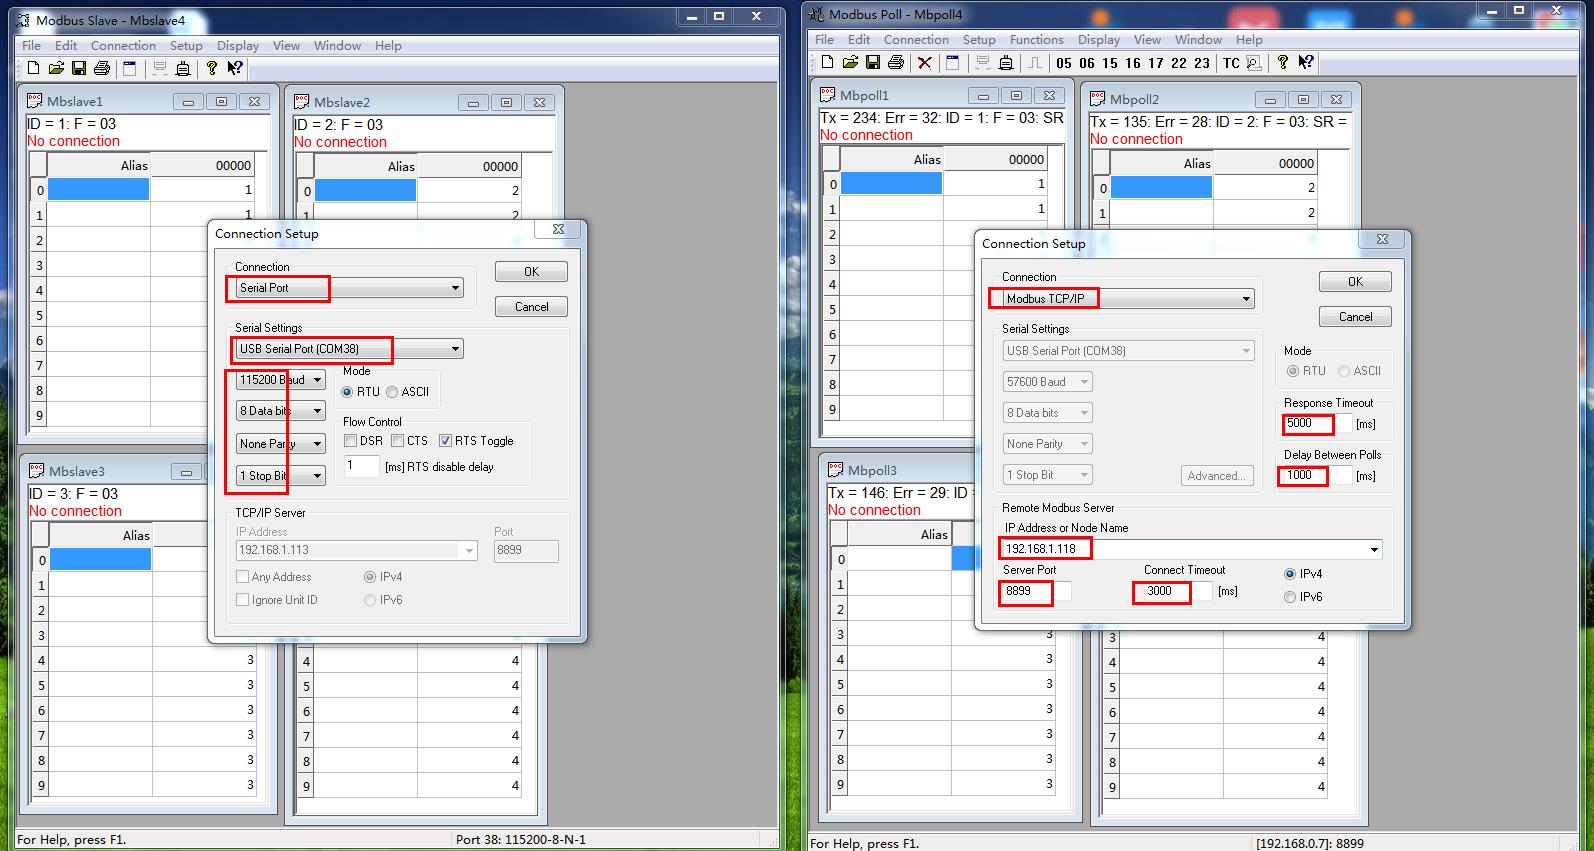Open the Serial Port connection type dropdown
This screenshot has height=851, width=1594.
(455, 288)
